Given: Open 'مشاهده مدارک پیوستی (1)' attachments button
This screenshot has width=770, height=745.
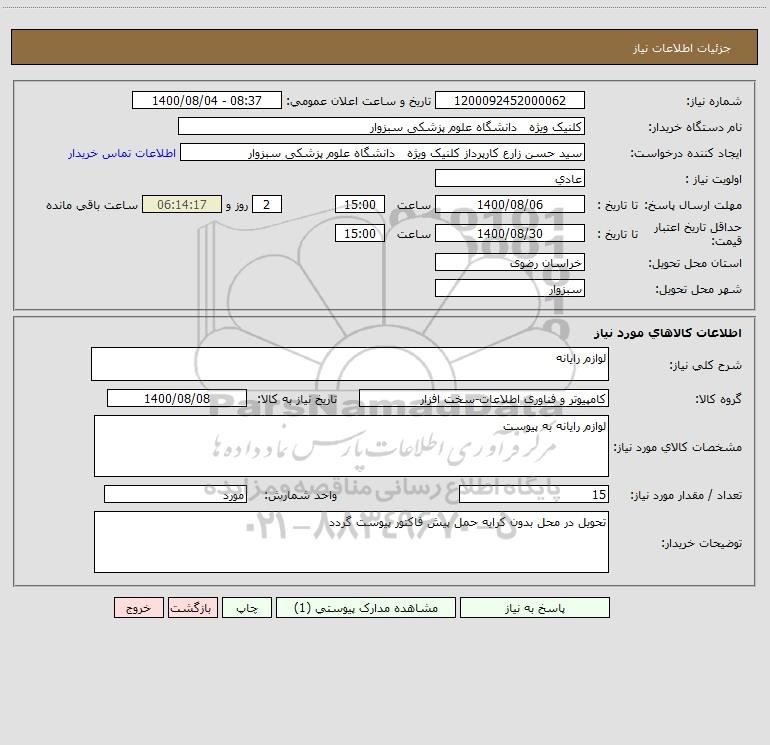Looking at the screenshot, I should [x=366, y=607].
